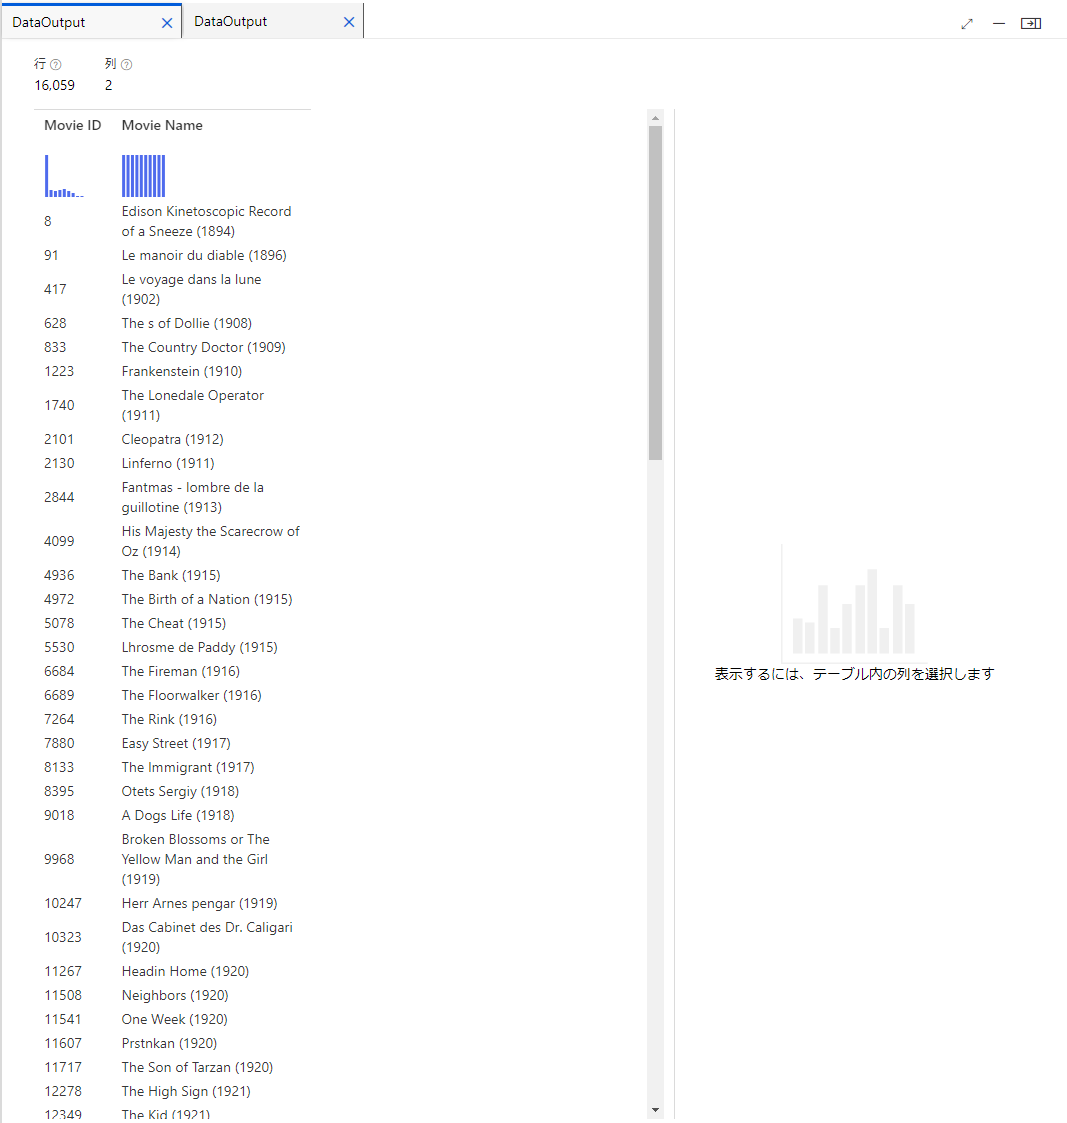Image resolution: width=1067 pixels, height=1123 pixels.
Task: Select row count value 16,059
Action: tap(54, 85)
